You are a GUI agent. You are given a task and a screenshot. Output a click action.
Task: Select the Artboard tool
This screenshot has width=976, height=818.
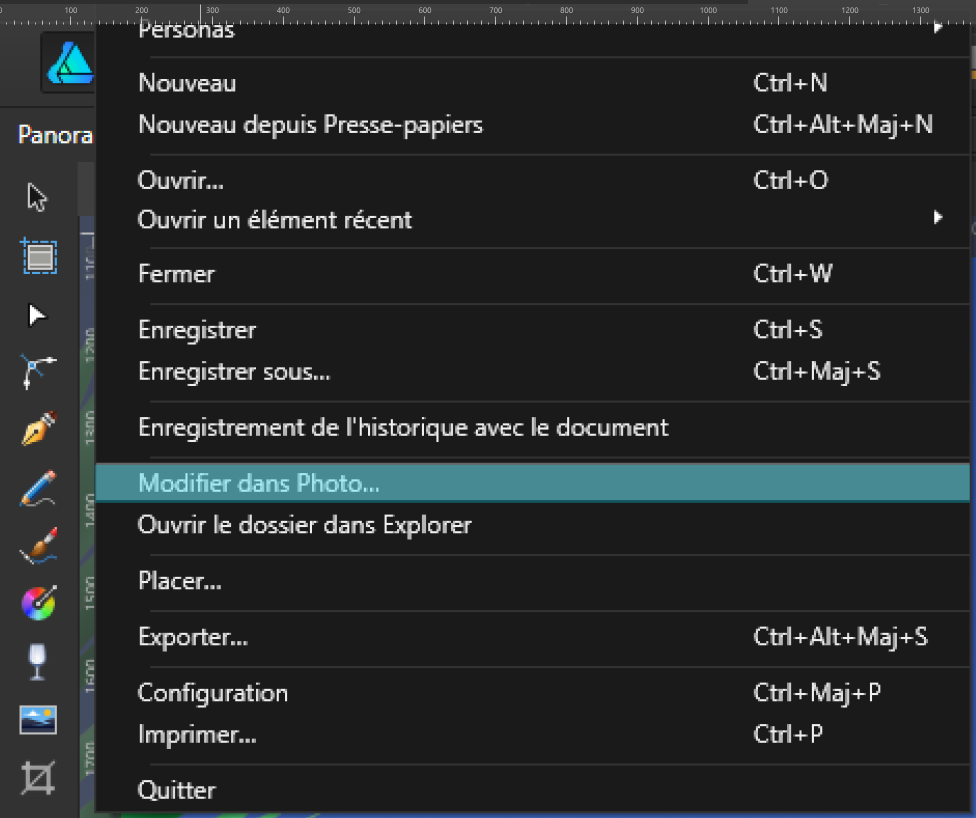(x=40, y=256)
